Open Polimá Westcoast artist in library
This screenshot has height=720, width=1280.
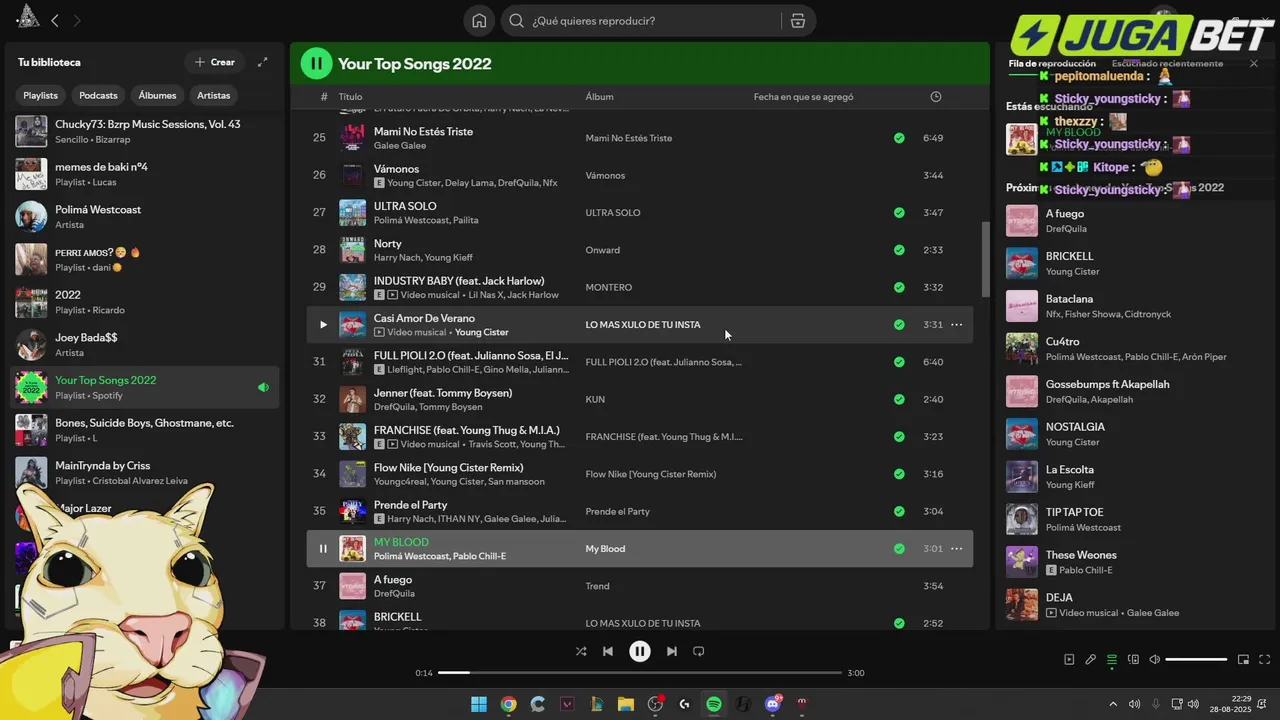pos(146,216)
